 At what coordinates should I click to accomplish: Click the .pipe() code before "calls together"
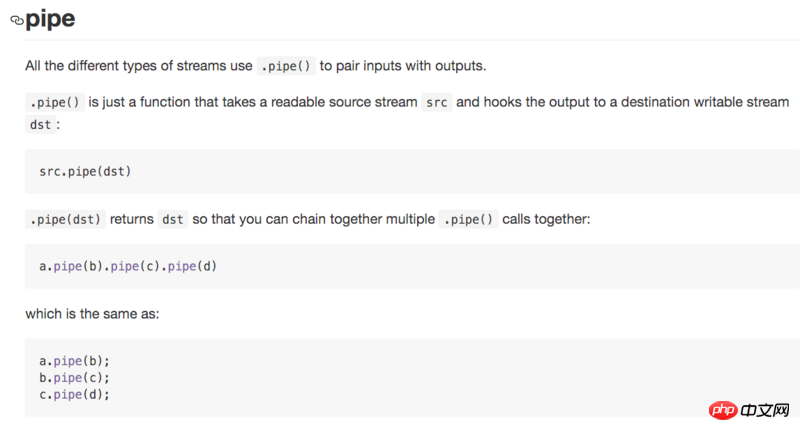coord(468,219)
